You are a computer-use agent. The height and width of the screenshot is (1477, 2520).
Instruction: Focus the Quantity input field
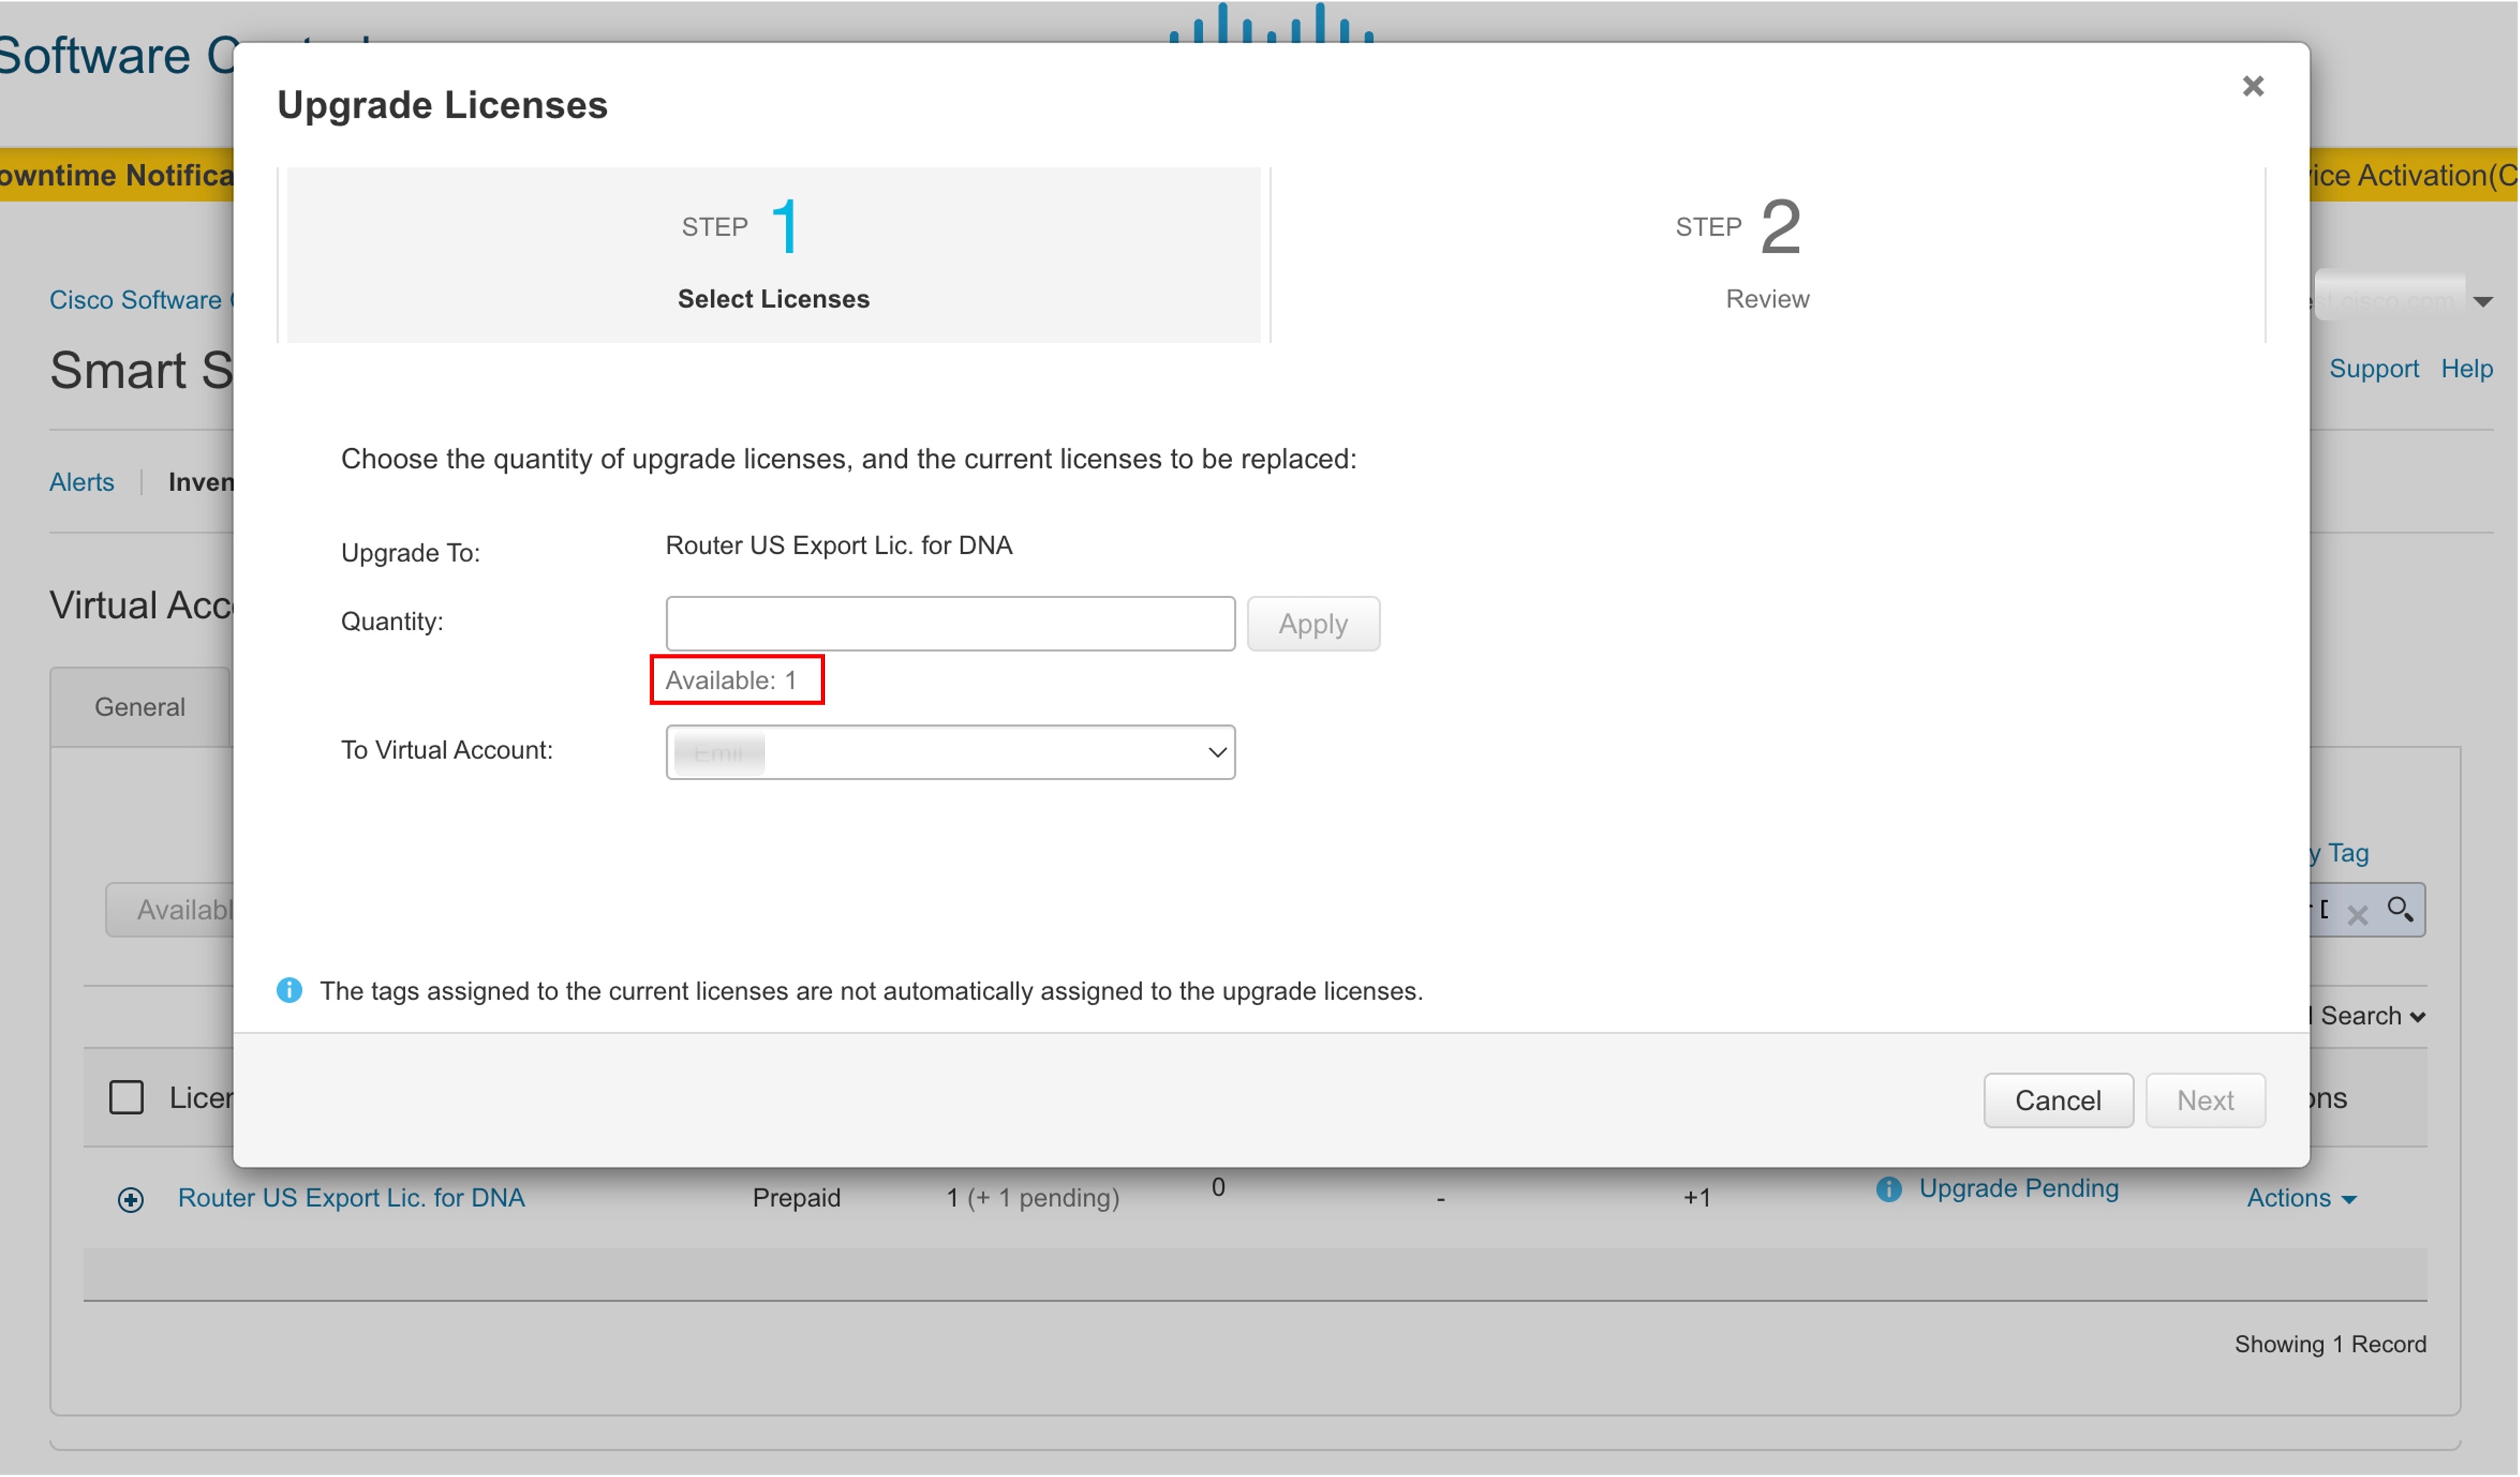[x=950, y=624]
